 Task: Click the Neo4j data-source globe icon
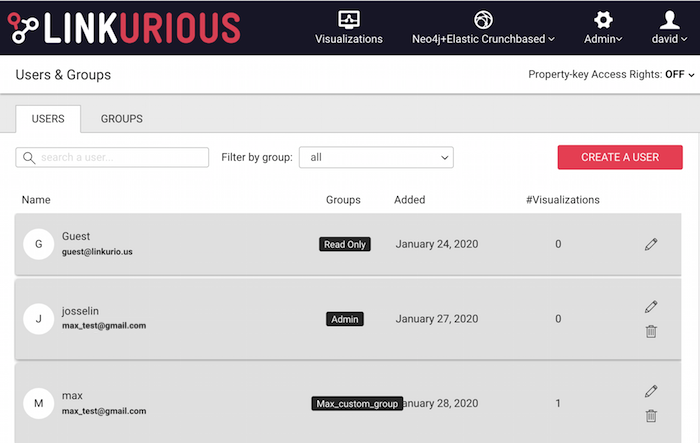point(483,20)
